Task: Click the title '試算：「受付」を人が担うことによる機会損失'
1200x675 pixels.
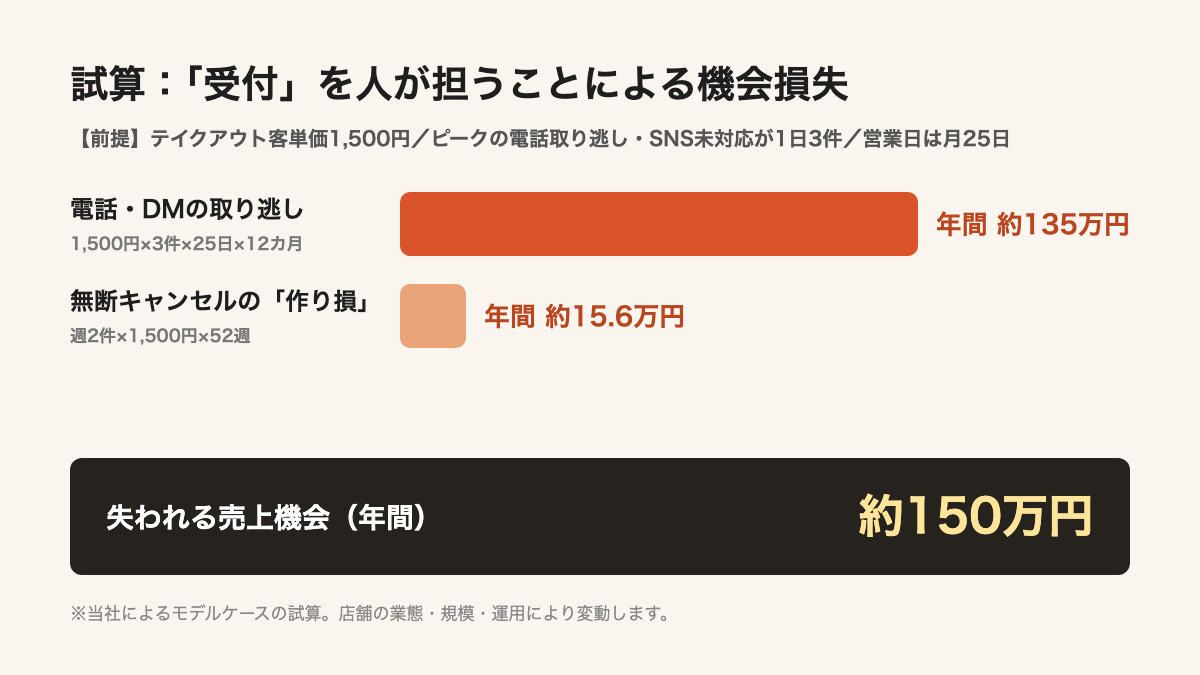Action: click(459, 86)
